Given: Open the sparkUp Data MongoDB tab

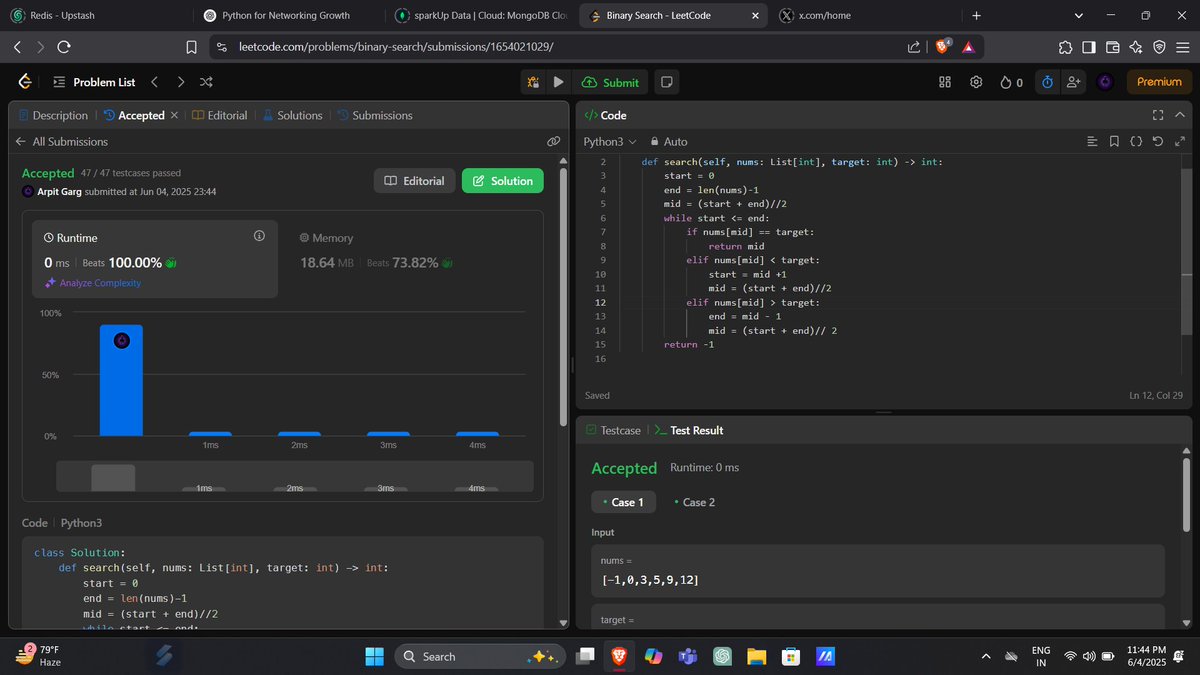Looking at the screenshot, I should pos(479,16).
